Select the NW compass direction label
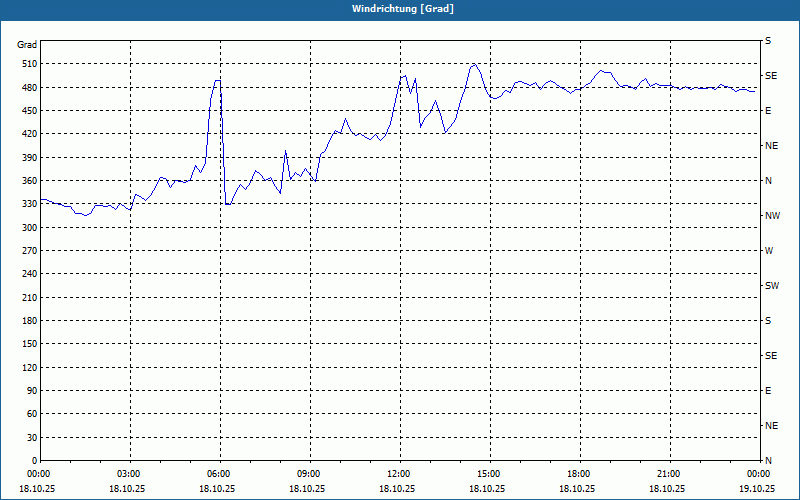The height and width of the screenshot is (500, 800). pos(772,216)
